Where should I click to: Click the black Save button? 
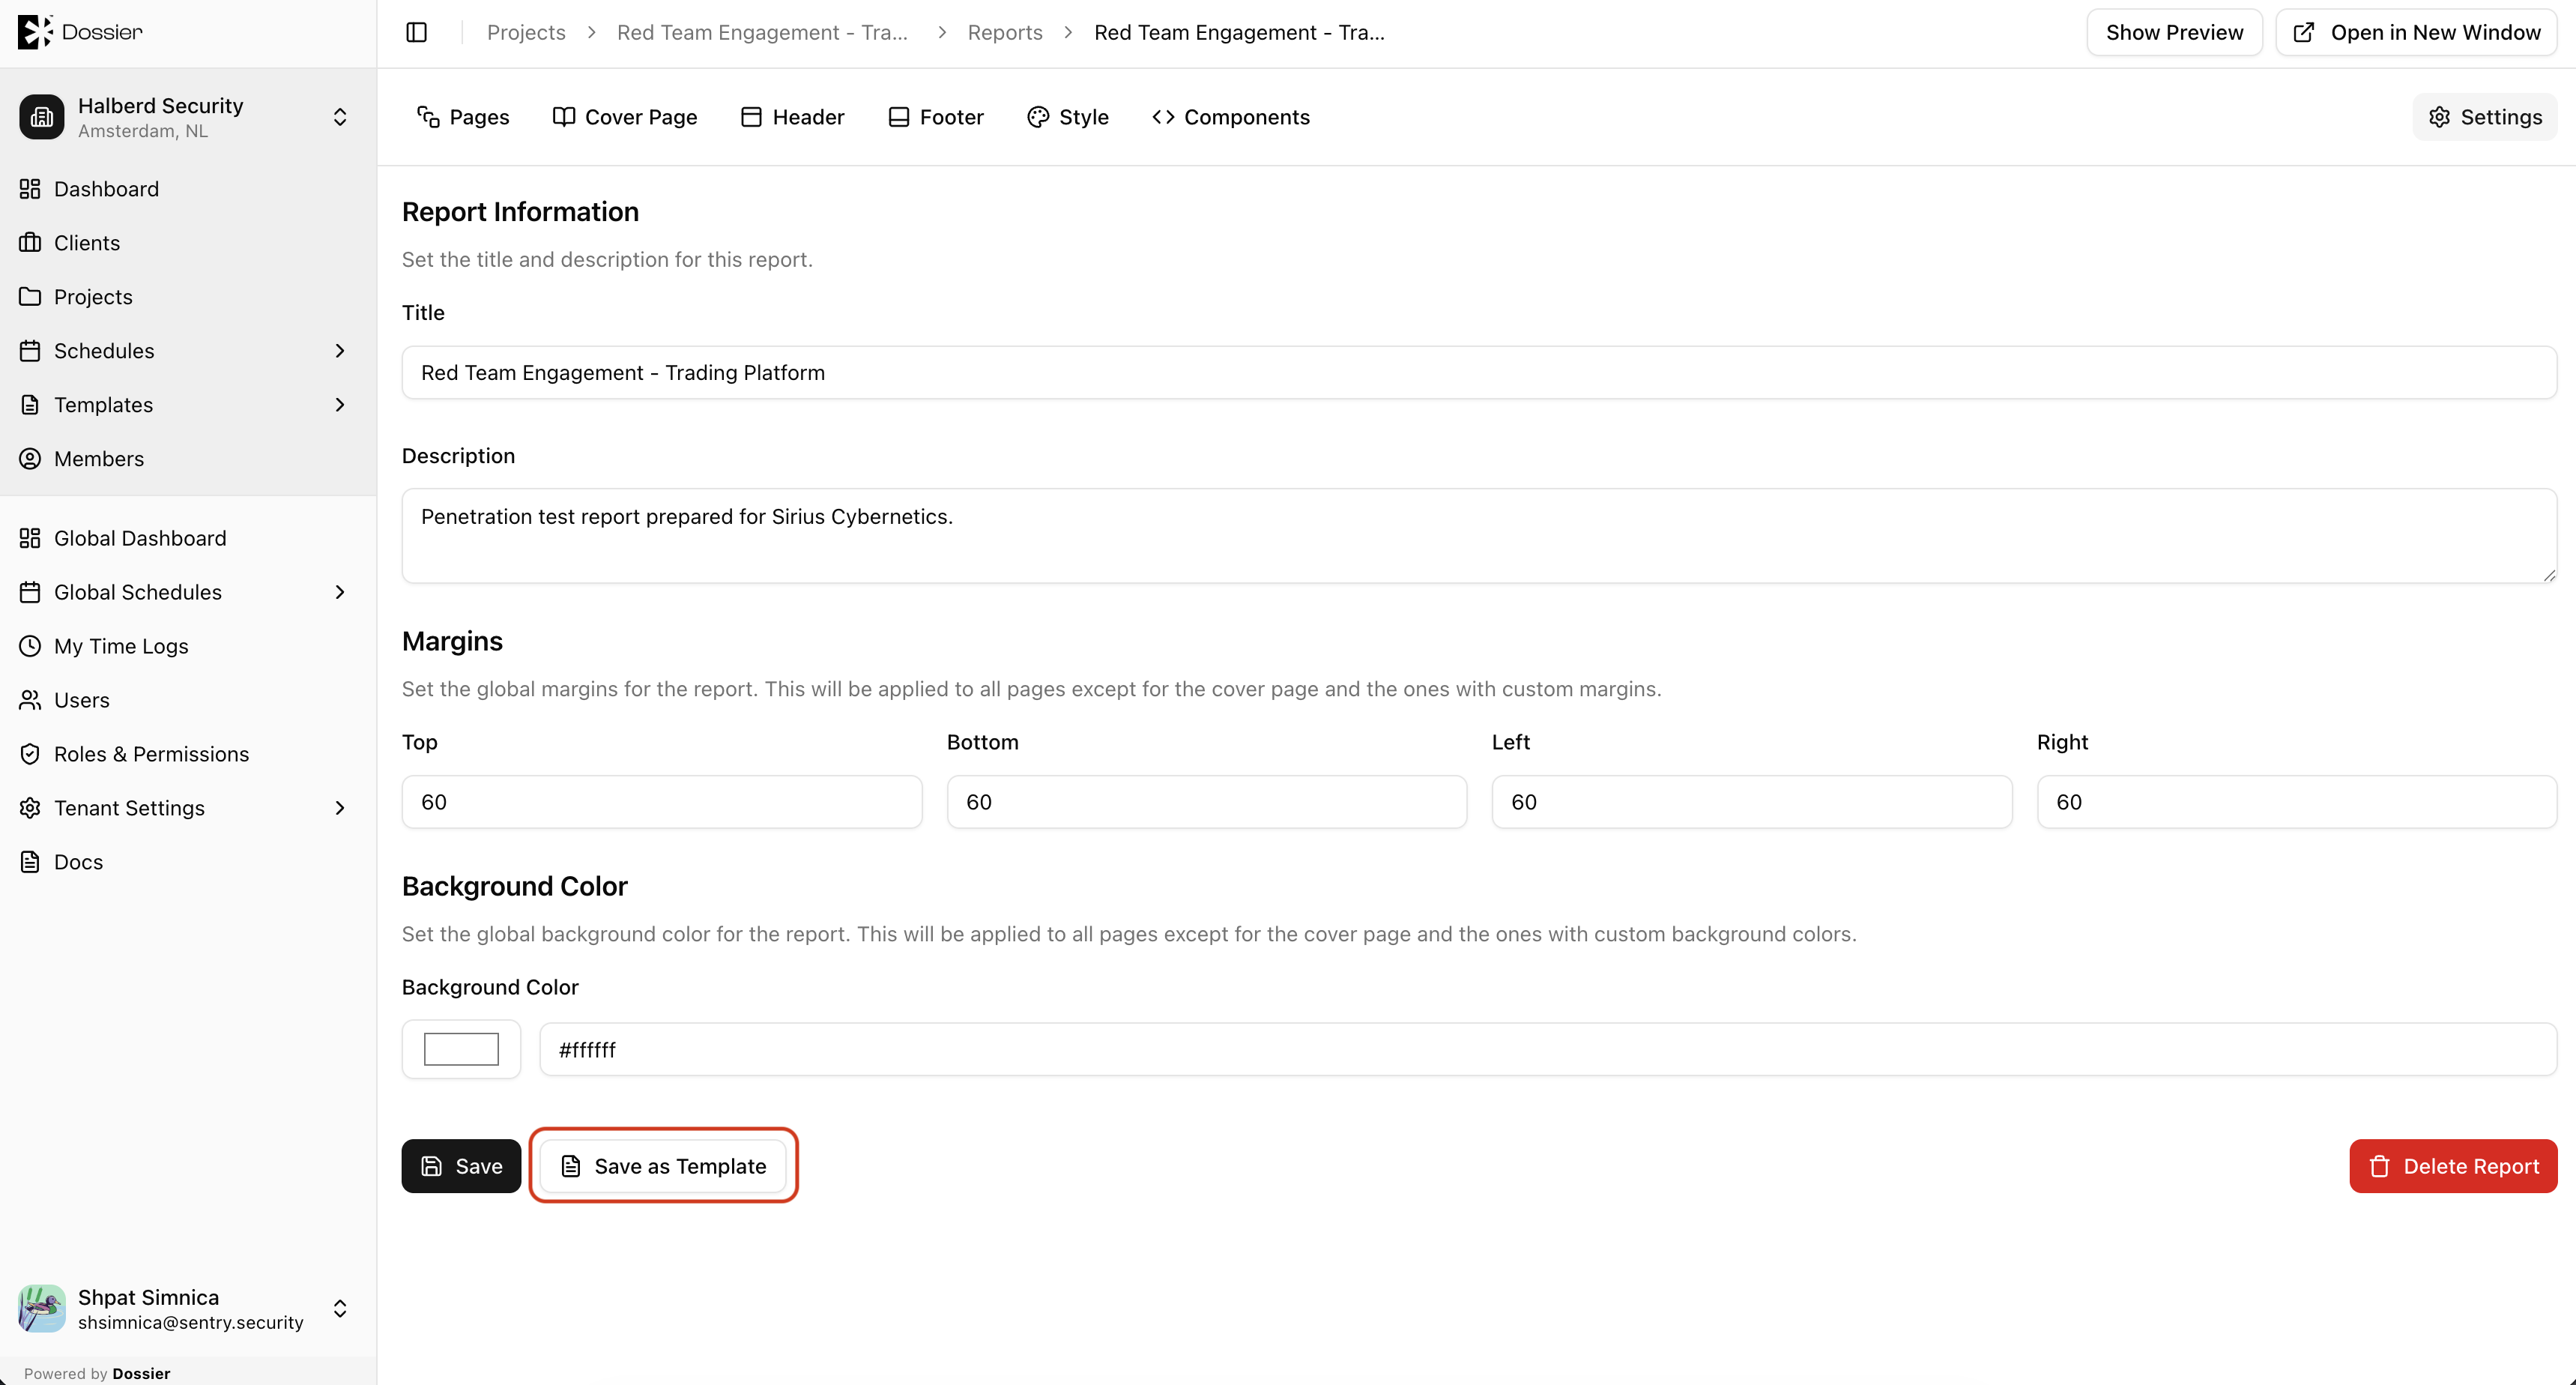461,1166
